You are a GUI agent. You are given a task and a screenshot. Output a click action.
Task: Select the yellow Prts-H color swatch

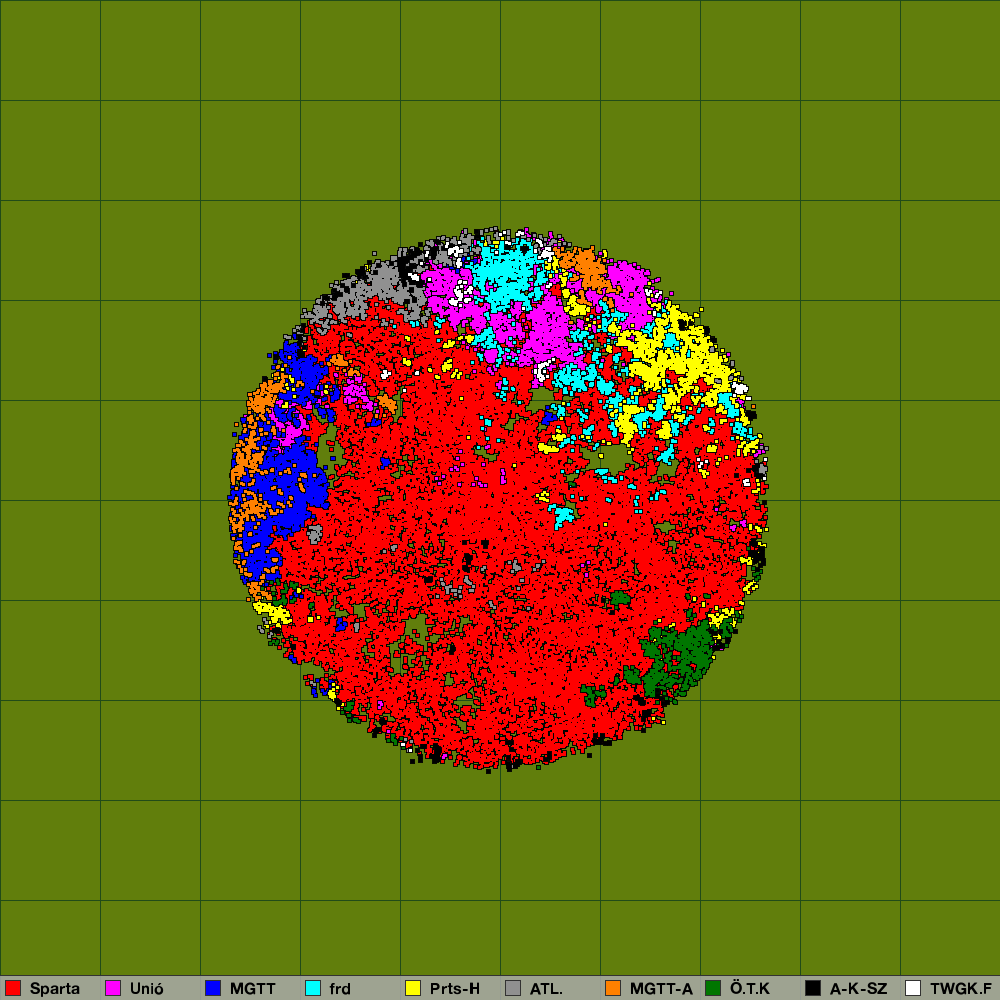click(x=413, y=988)
